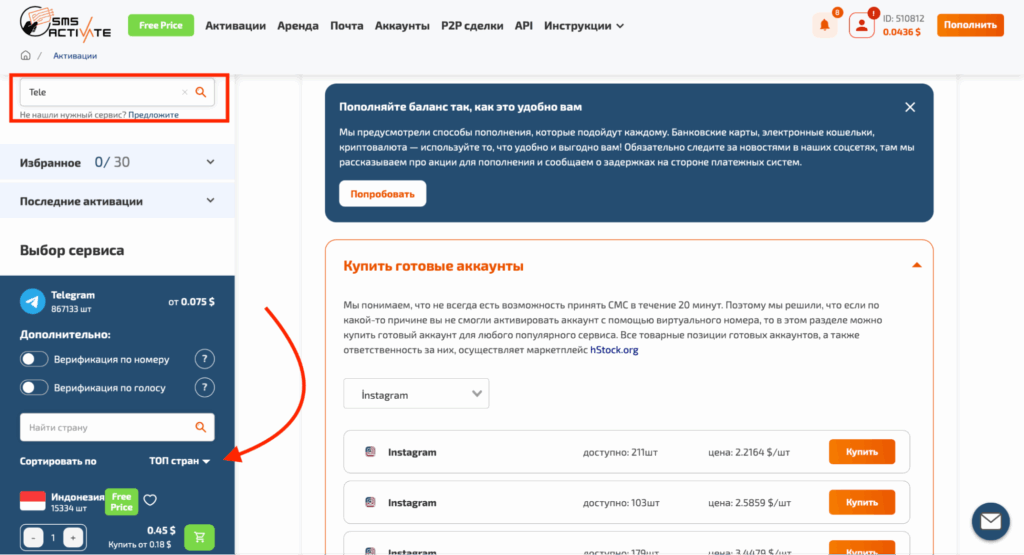The width and height of the screenshot is (1024, 555).
Task: Clear the Tele search text with the x
Action: pos(184,92)
